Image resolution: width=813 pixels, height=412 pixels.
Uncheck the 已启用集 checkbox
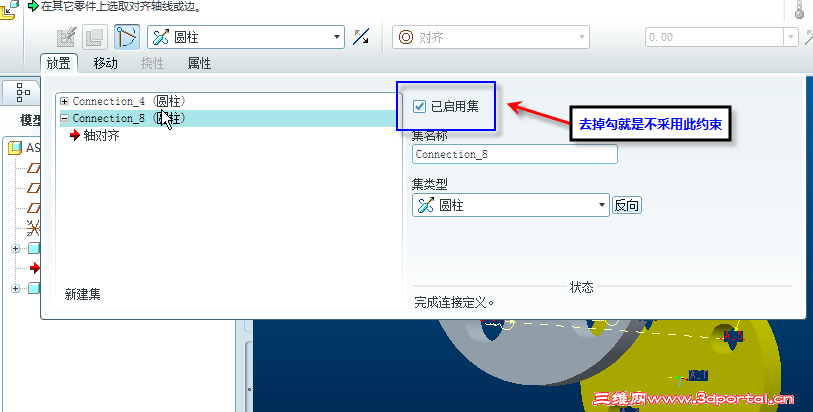pyautogui.click(x=419, y=107)
